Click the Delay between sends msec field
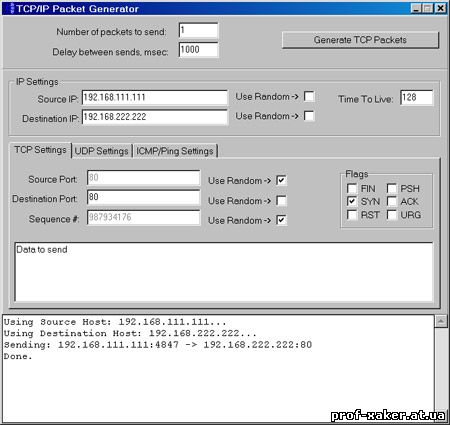Screen dimensions: 450x425 coord(198,50)
